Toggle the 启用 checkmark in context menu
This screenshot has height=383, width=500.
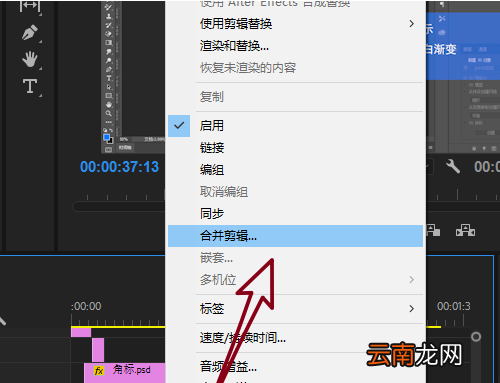179,126
